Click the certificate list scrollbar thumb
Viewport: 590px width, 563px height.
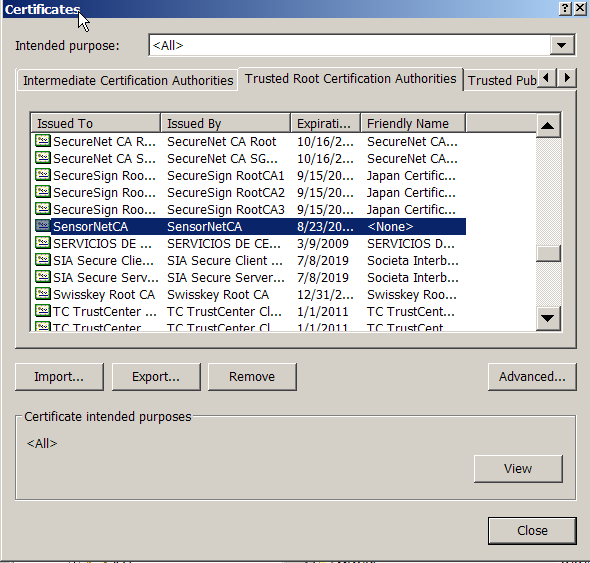click(x=548, y=253)
